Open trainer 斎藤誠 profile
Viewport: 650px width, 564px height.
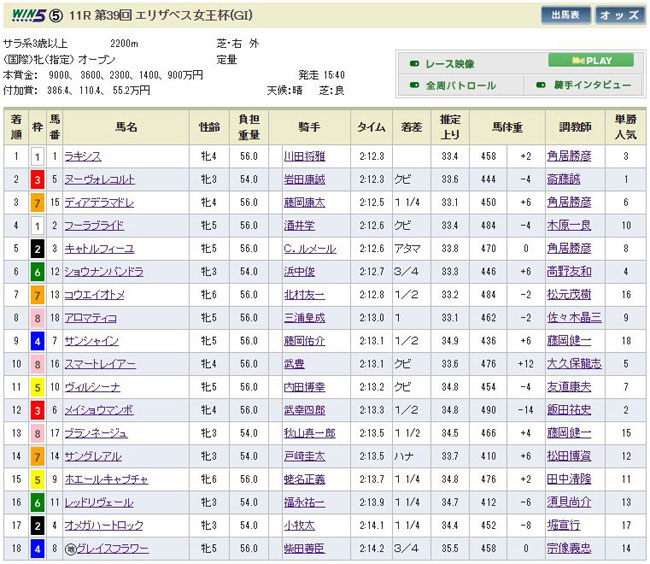[563, 180]
